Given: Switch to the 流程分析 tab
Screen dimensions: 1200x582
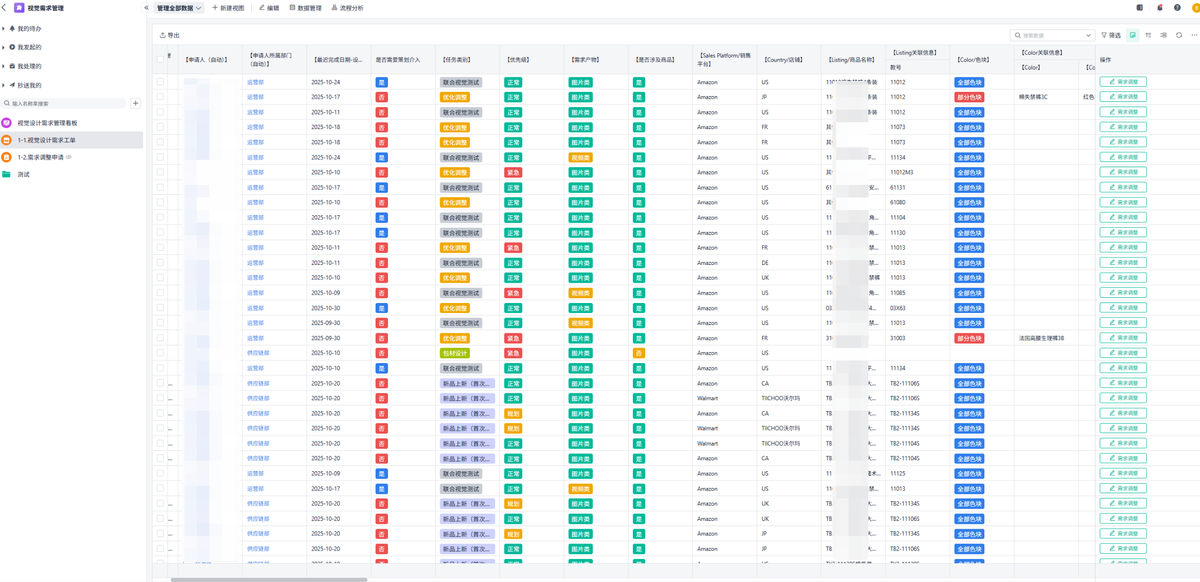Looking at the screenshot, I should pyautogui.click(x=347, y=8).
